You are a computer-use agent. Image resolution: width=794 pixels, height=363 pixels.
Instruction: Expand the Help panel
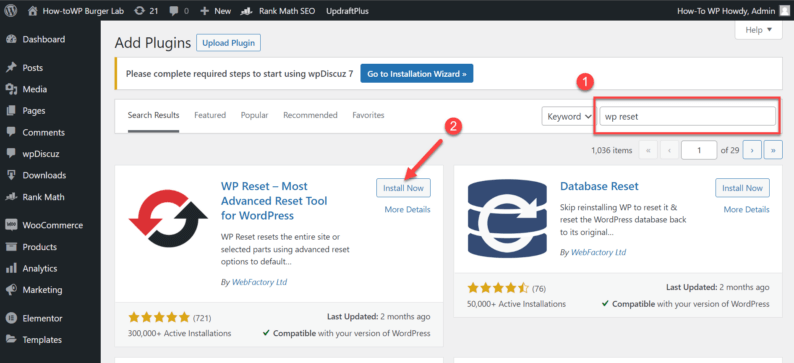[x=759, y=30]
